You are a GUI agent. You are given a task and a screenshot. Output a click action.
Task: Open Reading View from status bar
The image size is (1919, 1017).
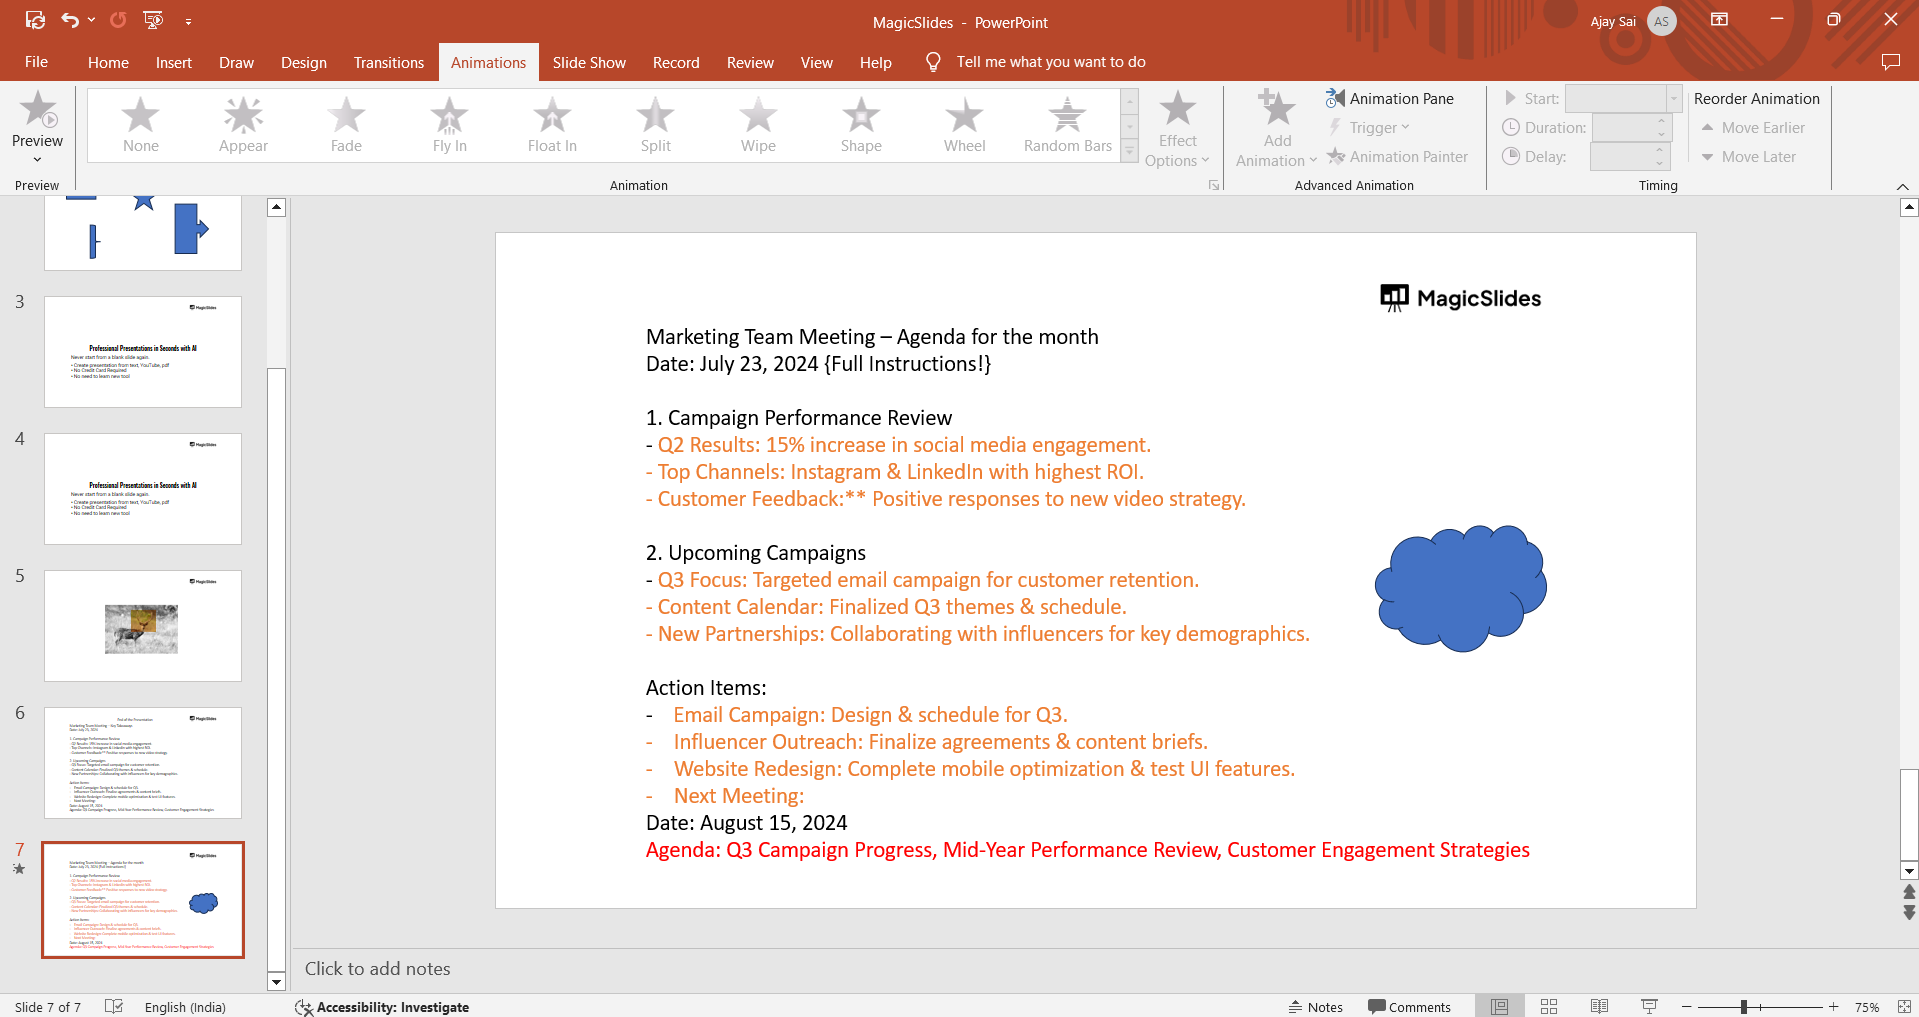1599,1006
